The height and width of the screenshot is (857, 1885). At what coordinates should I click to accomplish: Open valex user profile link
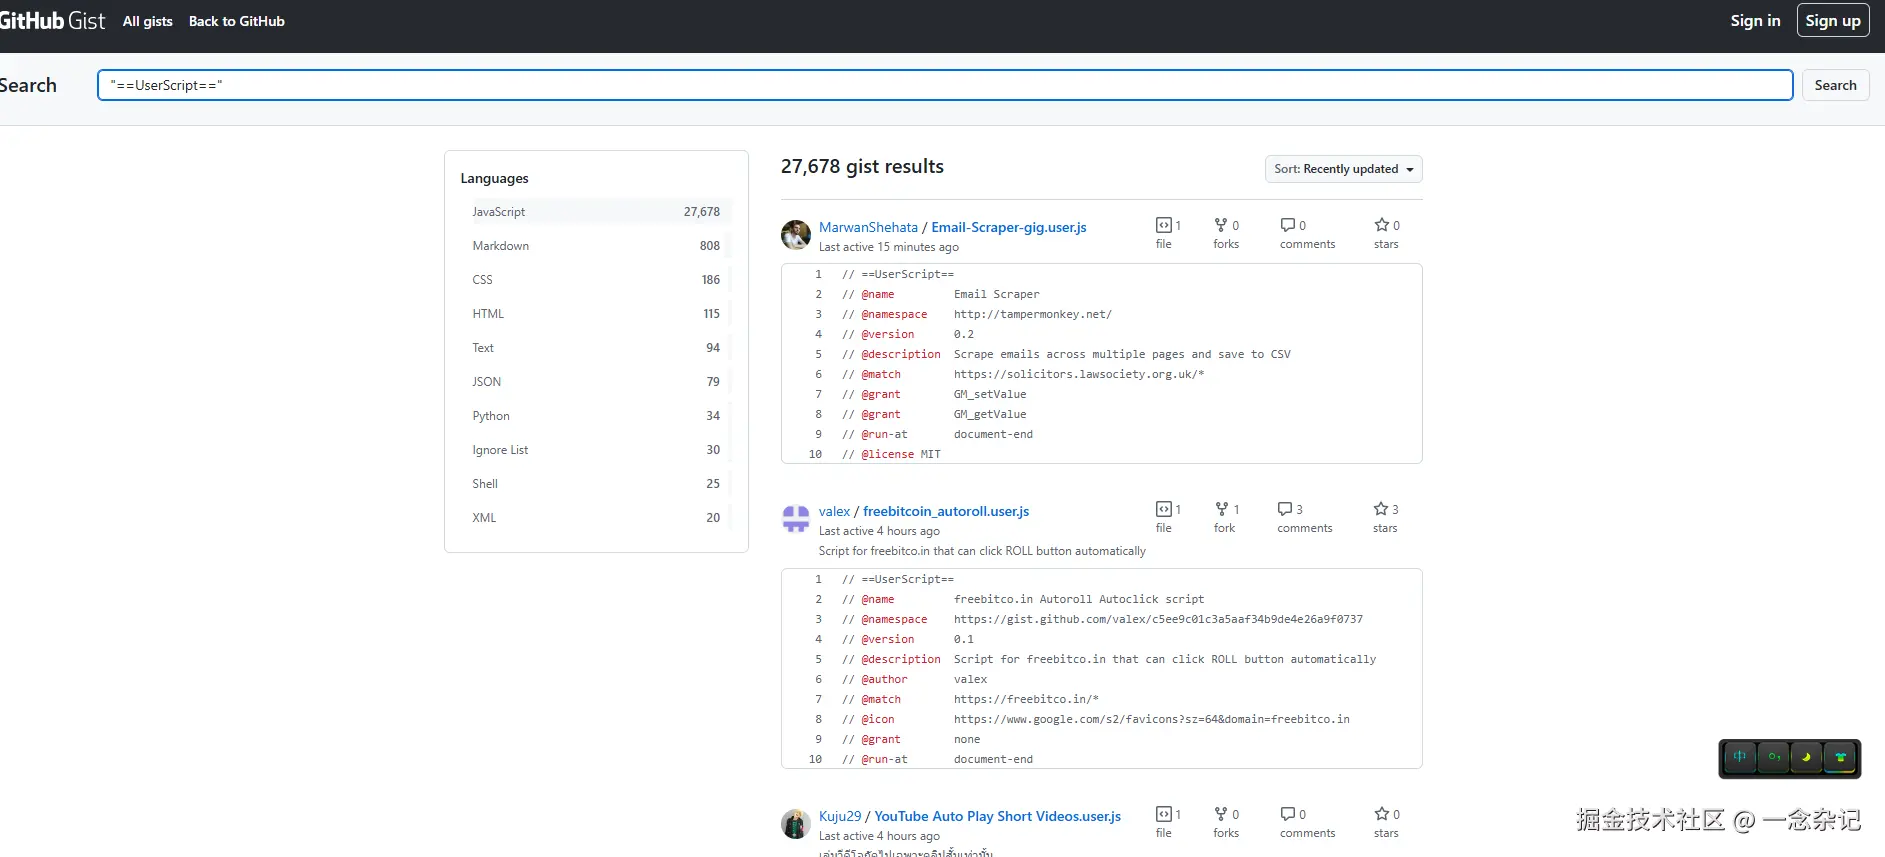[x=834, y=511]
